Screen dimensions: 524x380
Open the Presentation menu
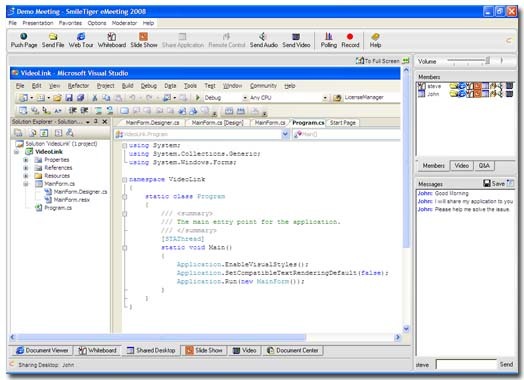(x=38, y=23)
